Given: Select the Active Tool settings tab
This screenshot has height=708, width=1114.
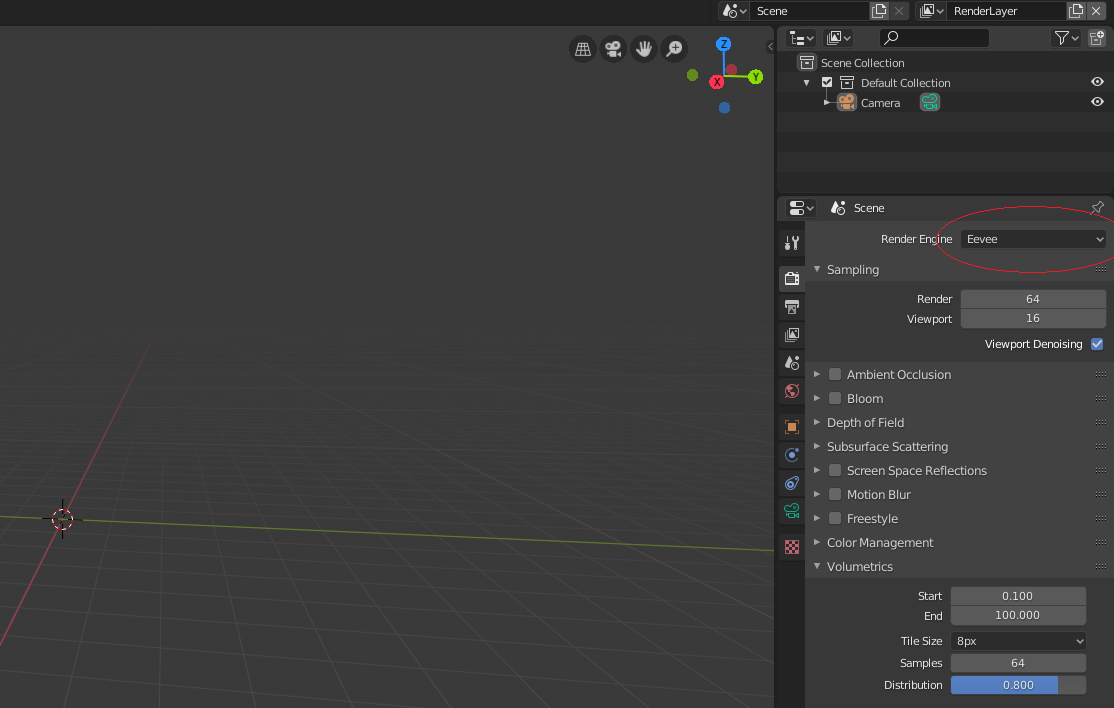Looking at the screenshot, I should tap(791, 243).
